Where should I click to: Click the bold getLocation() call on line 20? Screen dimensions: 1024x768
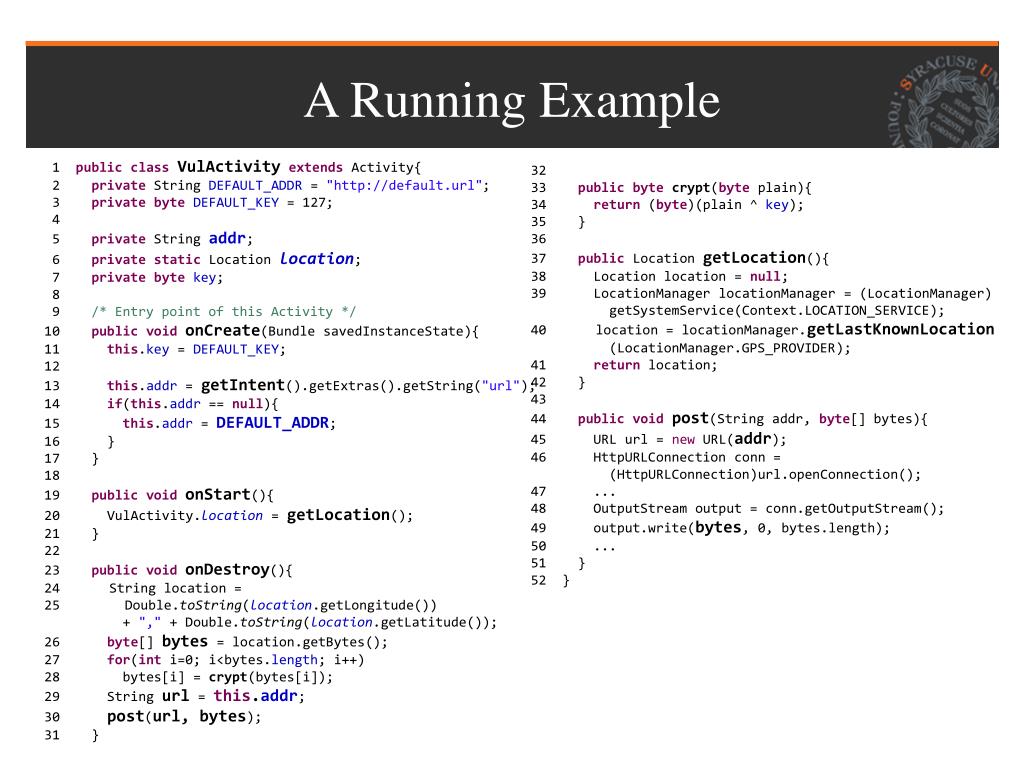(x=347, y=515)
